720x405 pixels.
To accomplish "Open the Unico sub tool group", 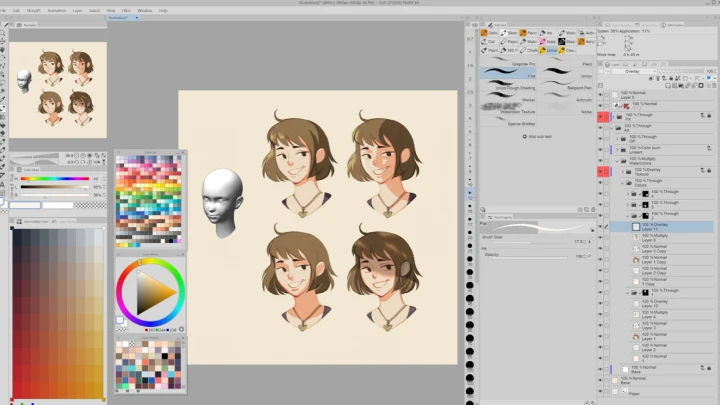I will coord(547,50).
